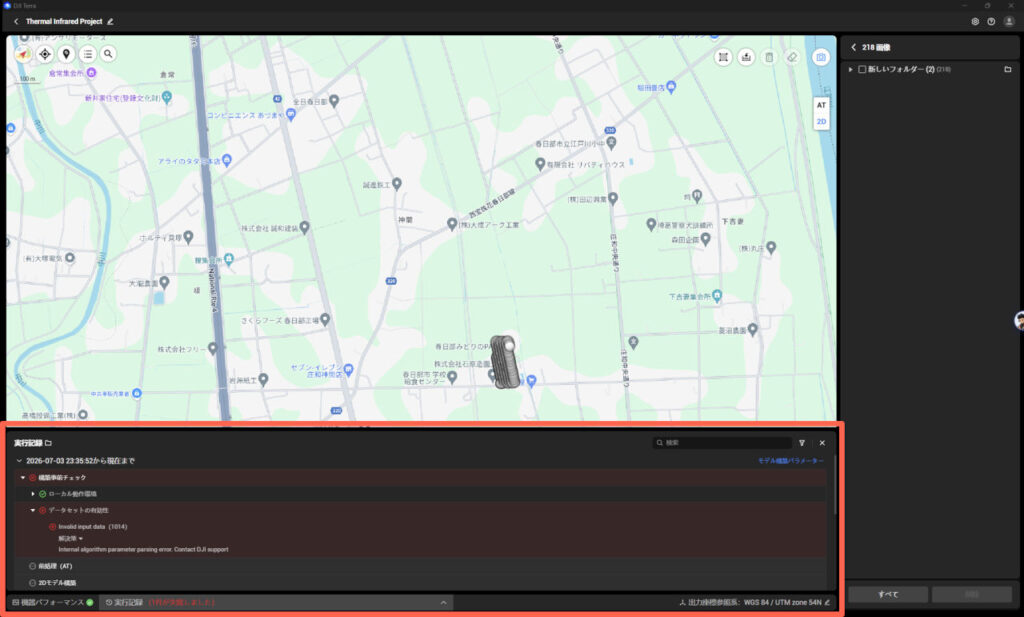Click the trash delete map button

pos(769,57)
